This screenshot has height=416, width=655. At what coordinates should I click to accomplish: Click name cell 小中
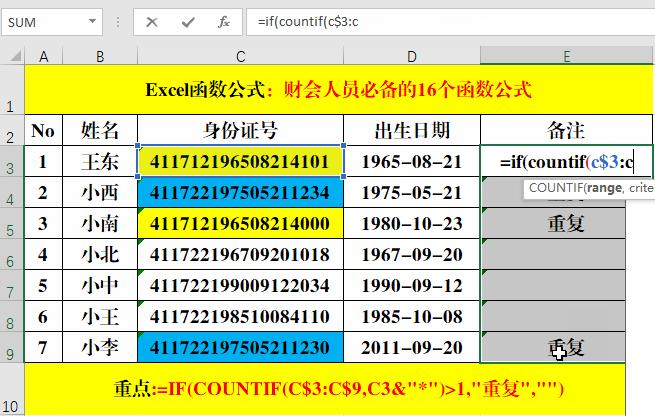100,285
